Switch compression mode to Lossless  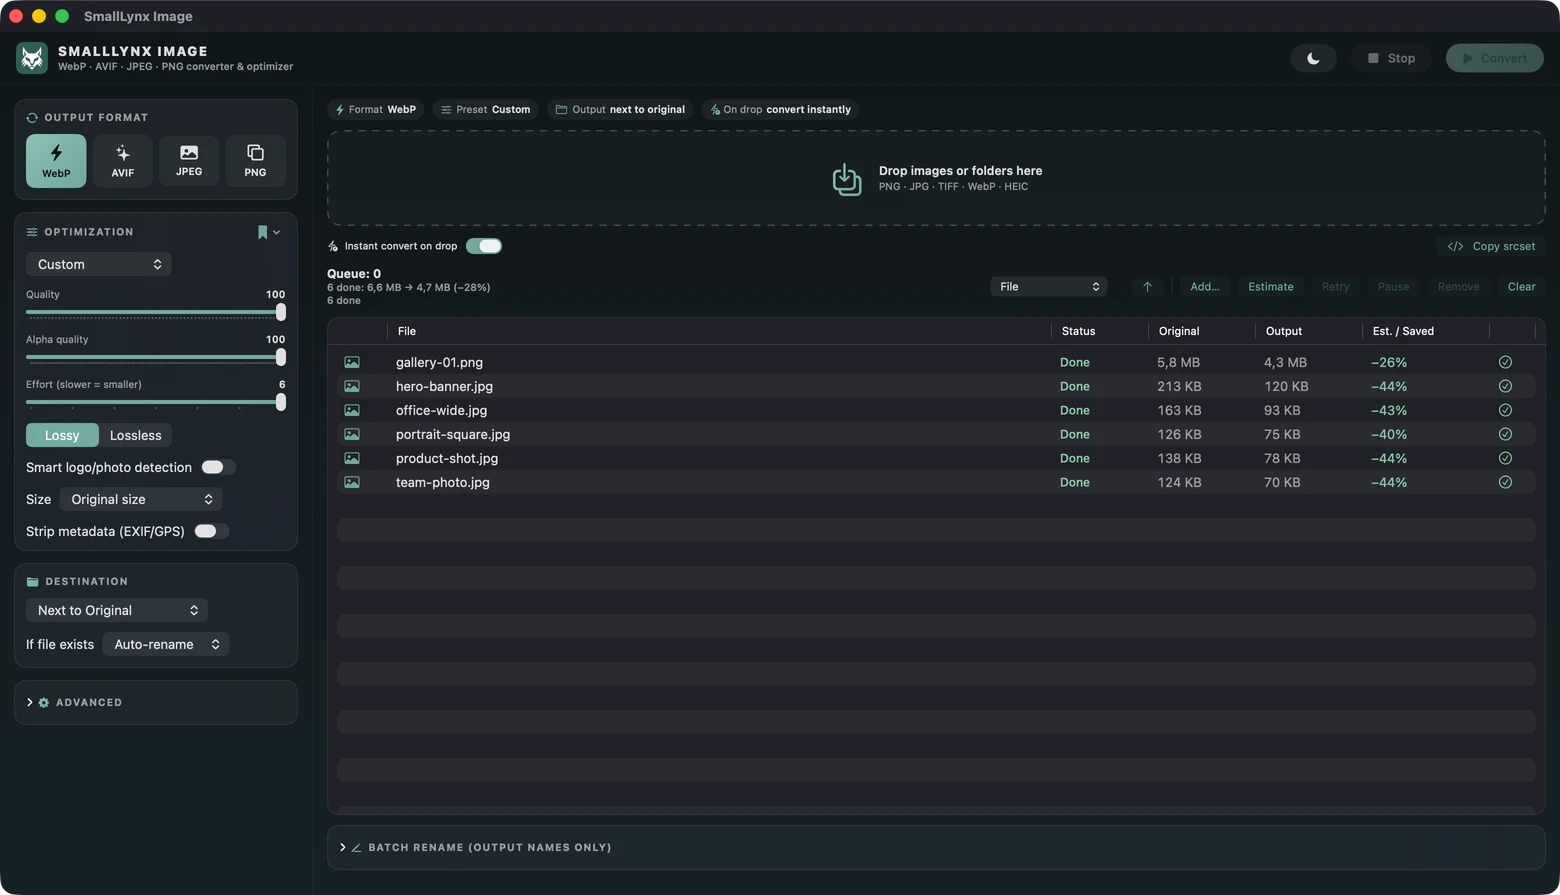tap(136, 435)
